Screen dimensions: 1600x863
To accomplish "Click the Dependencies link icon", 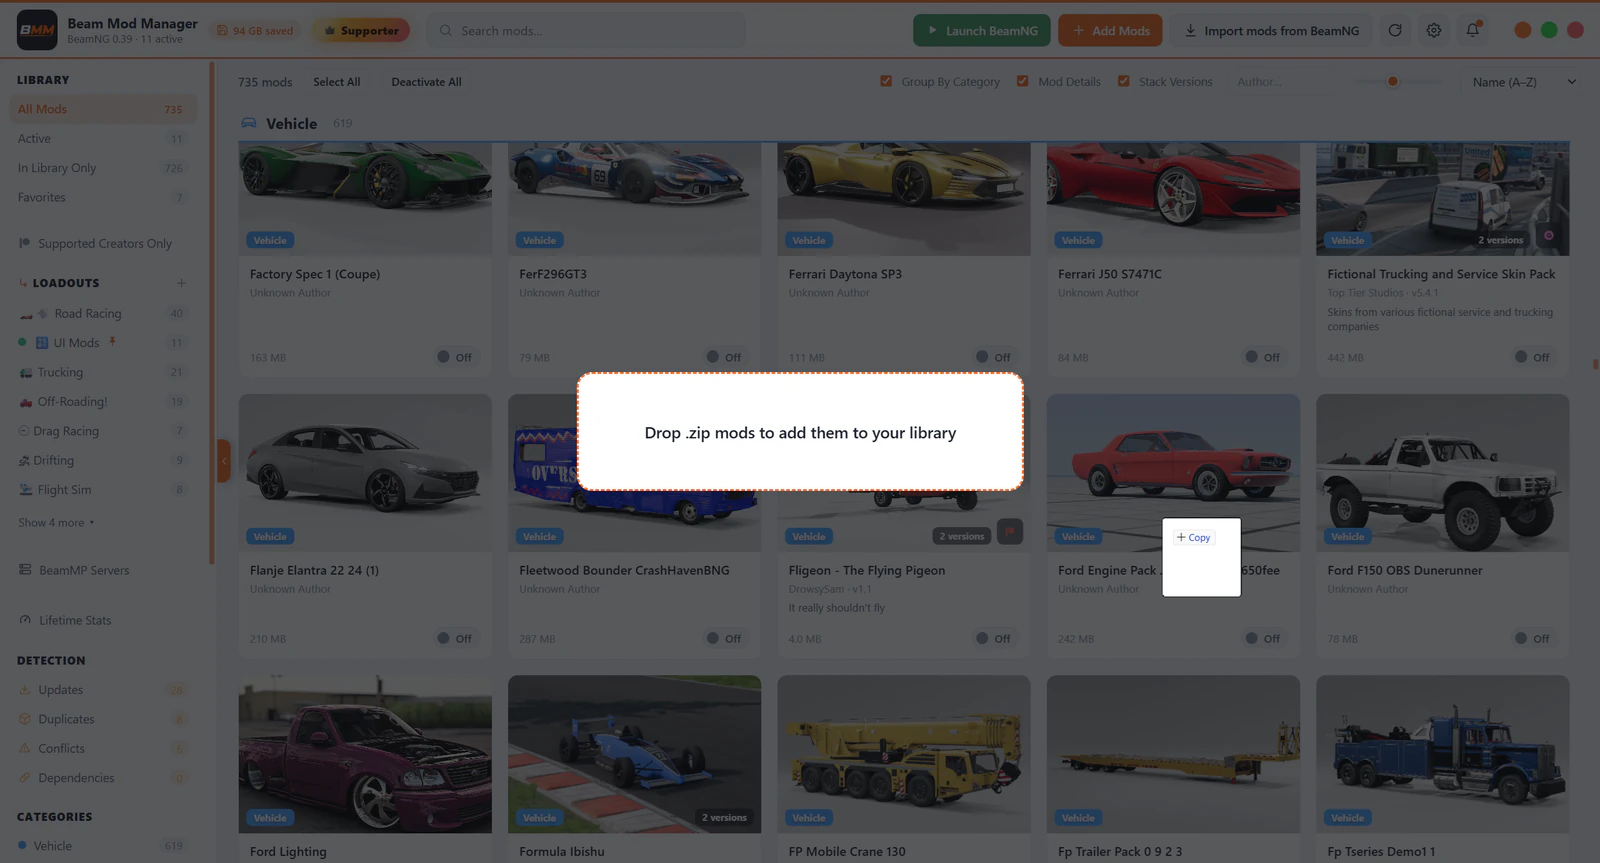I will [25, 778].
